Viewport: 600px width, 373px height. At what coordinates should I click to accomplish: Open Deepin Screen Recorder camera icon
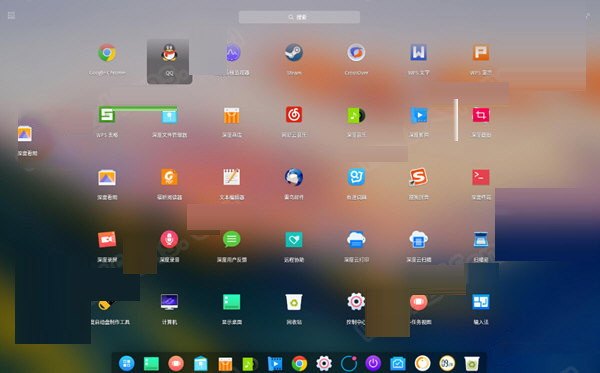pos(107,239)
